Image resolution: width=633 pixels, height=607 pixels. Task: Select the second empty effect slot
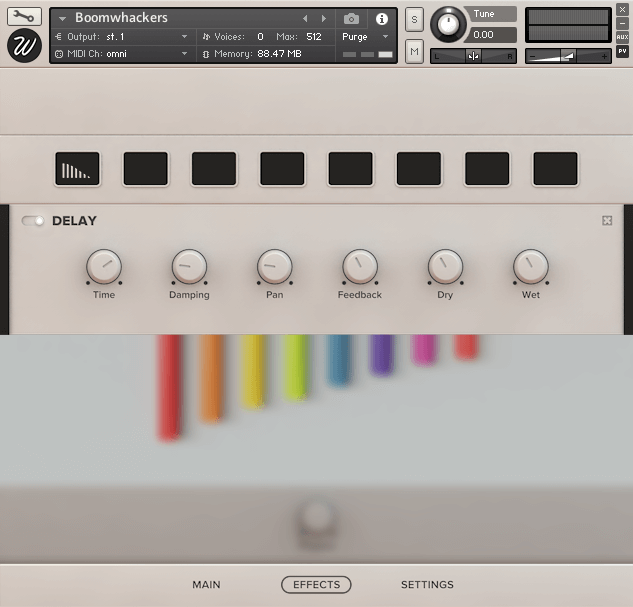click(x=145, y=169)
